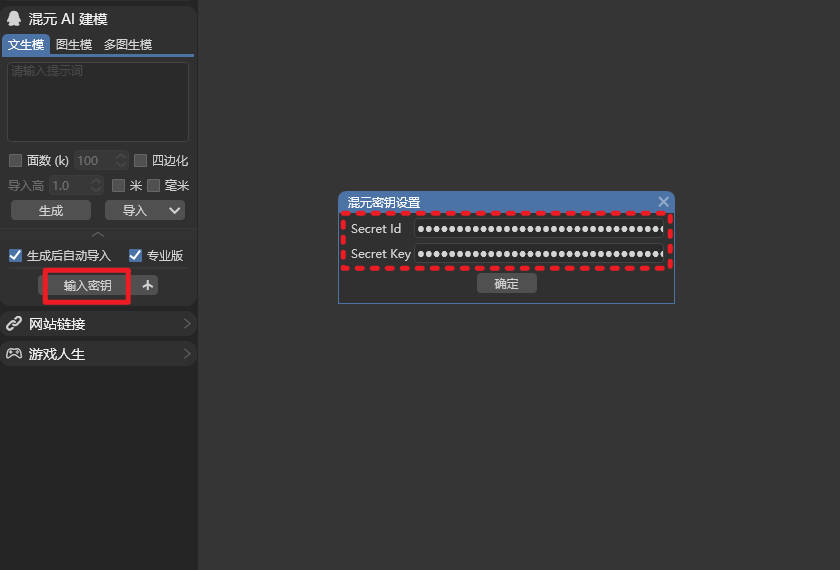The height and width of the screenshot is (570, 840).
Task: Collapse the panel using the small up chevron
Action: 98,234
